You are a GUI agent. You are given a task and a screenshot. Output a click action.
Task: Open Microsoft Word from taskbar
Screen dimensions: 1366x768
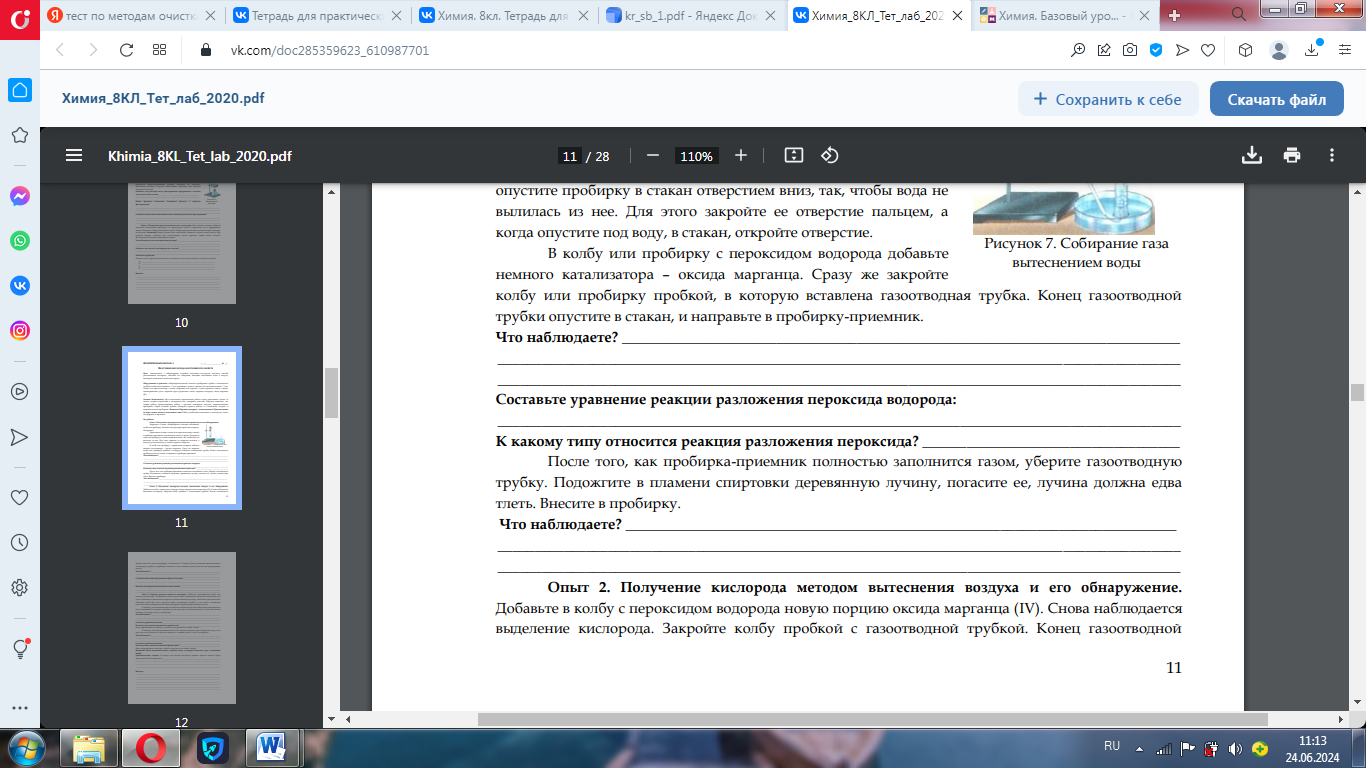pos(271,748)
